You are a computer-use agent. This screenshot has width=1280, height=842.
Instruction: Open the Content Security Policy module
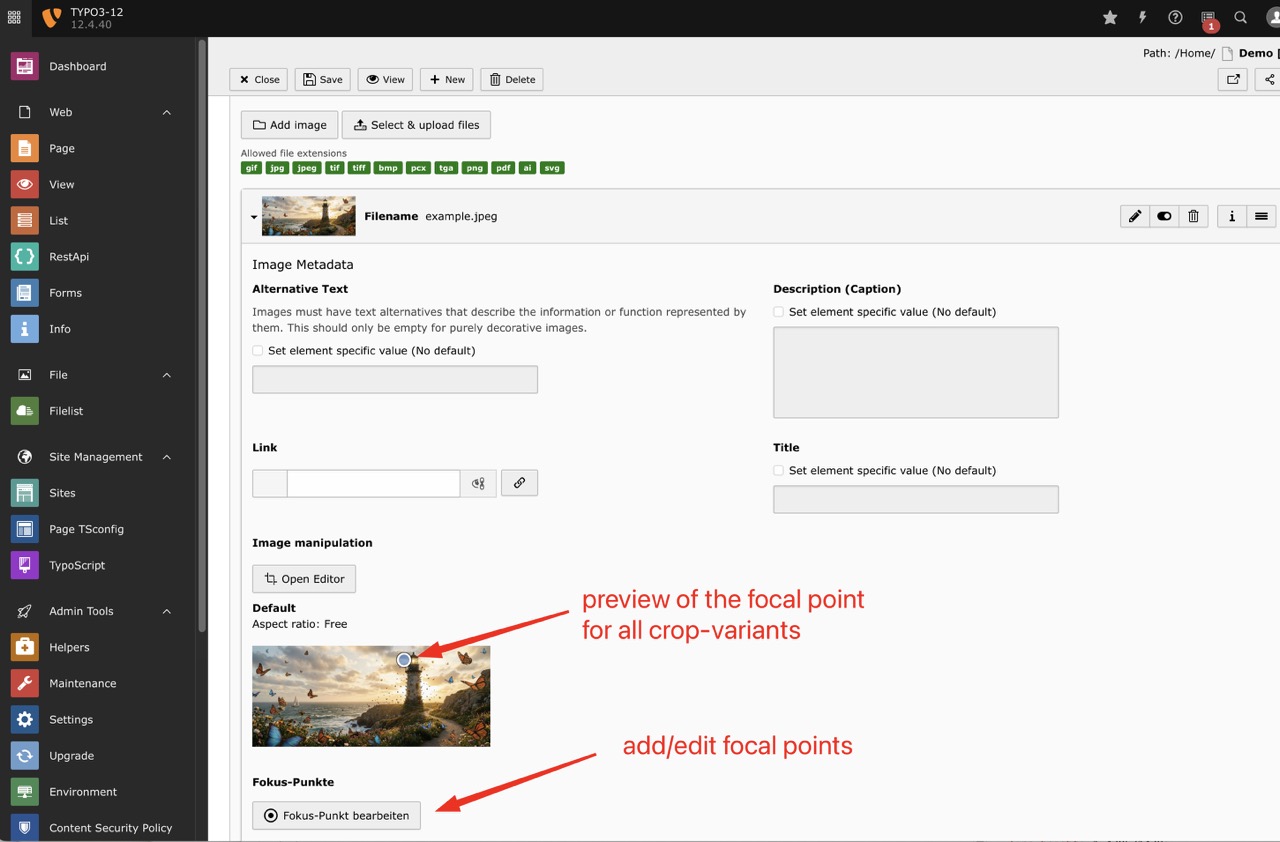click(x=110, y=828)
